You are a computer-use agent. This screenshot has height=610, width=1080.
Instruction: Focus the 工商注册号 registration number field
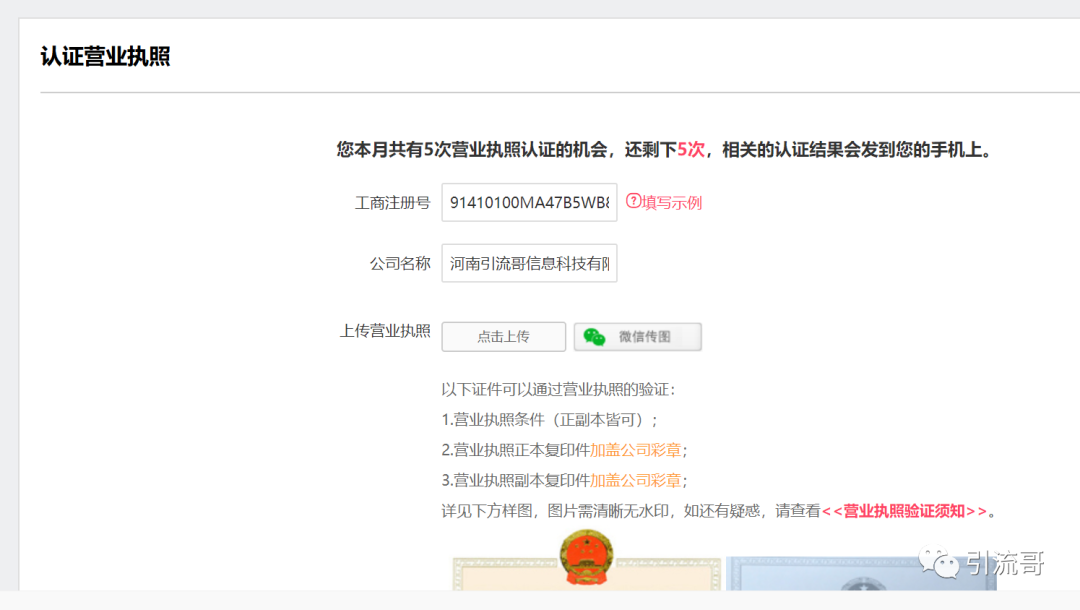[529, 202]
